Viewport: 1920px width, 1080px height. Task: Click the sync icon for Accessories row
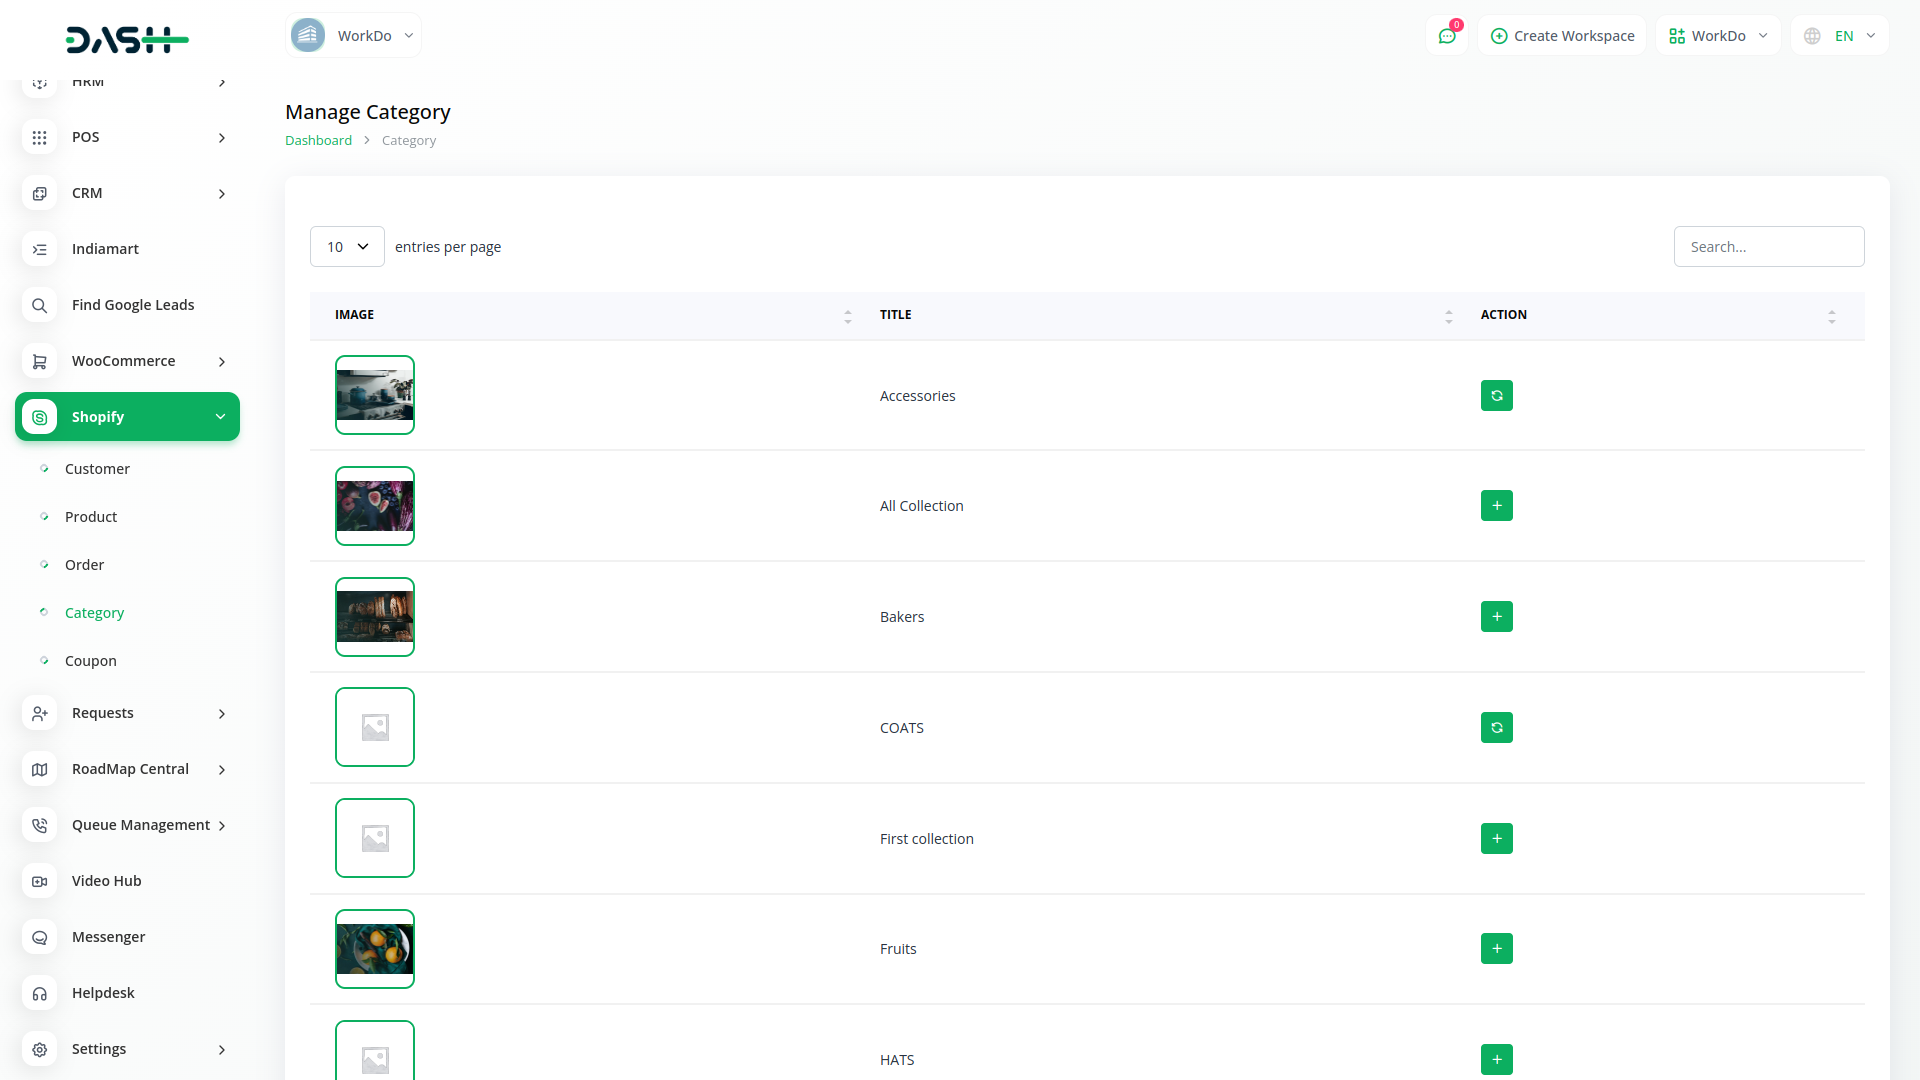1496,396
